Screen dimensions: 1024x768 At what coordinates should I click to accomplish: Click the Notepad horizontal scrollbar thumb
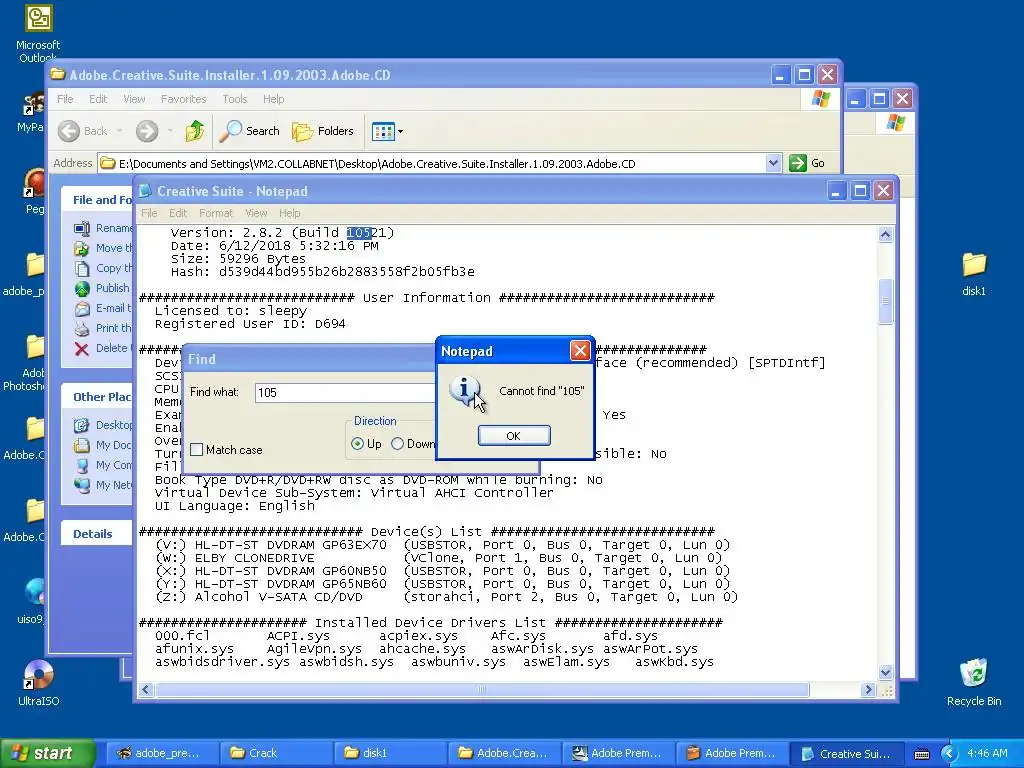pos(482,690)
